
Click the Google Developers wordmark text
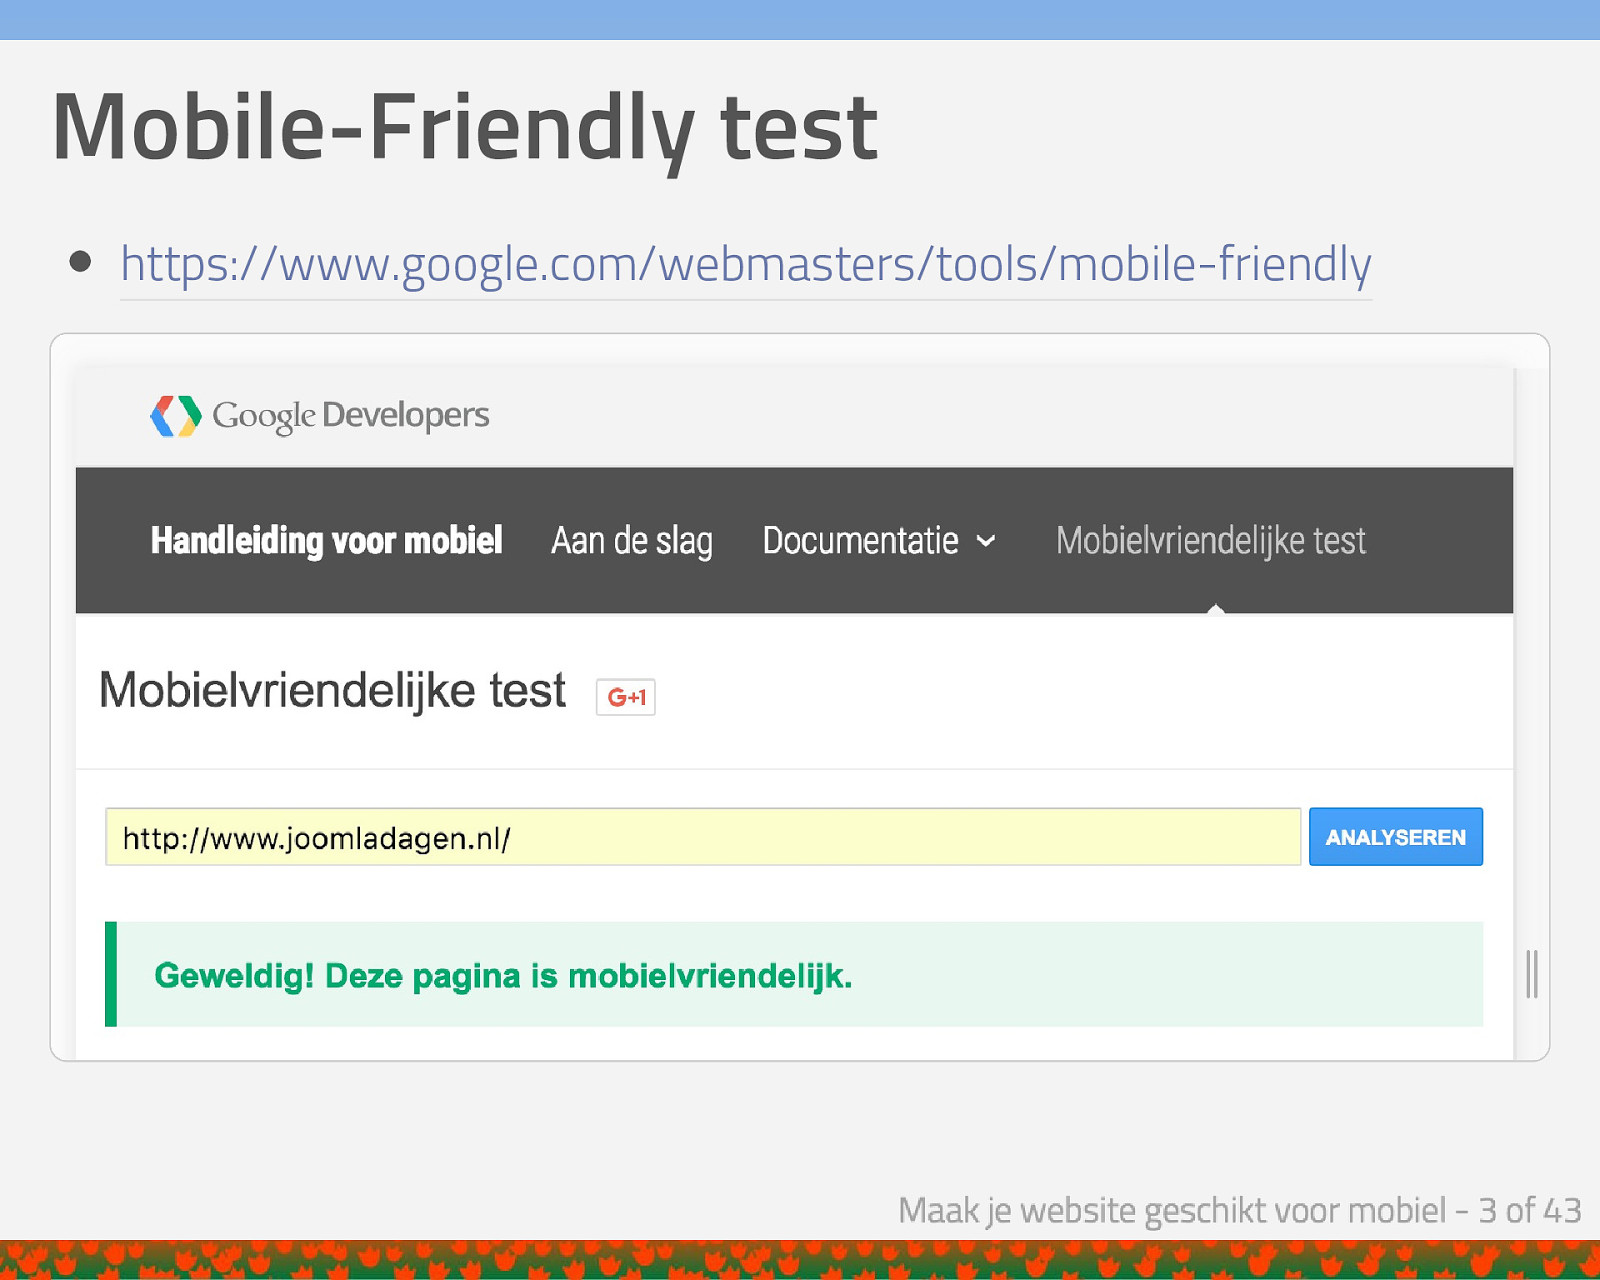tap(351, 416)
